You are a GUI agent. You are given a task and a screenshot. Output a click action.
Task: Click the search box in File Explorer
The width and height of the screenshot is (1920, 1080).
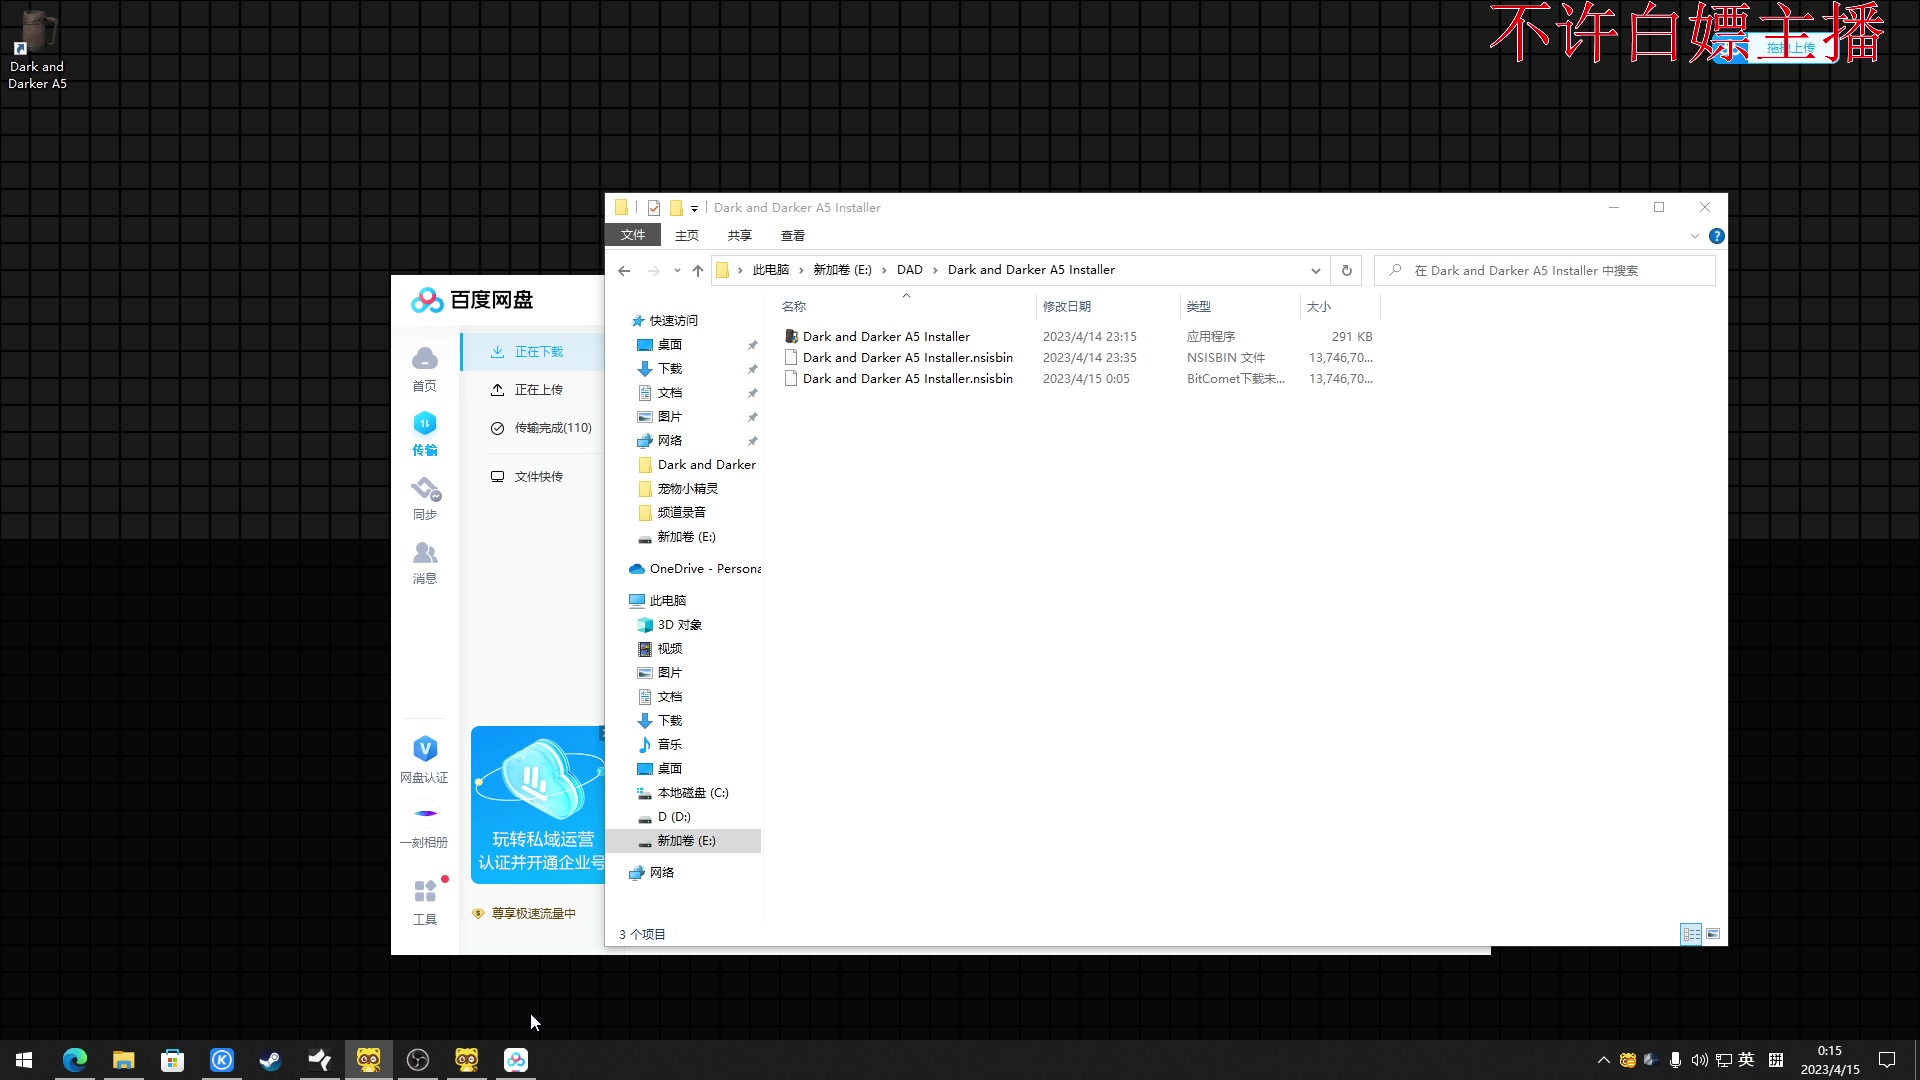pyautogui.click(x=1545, y=271)
